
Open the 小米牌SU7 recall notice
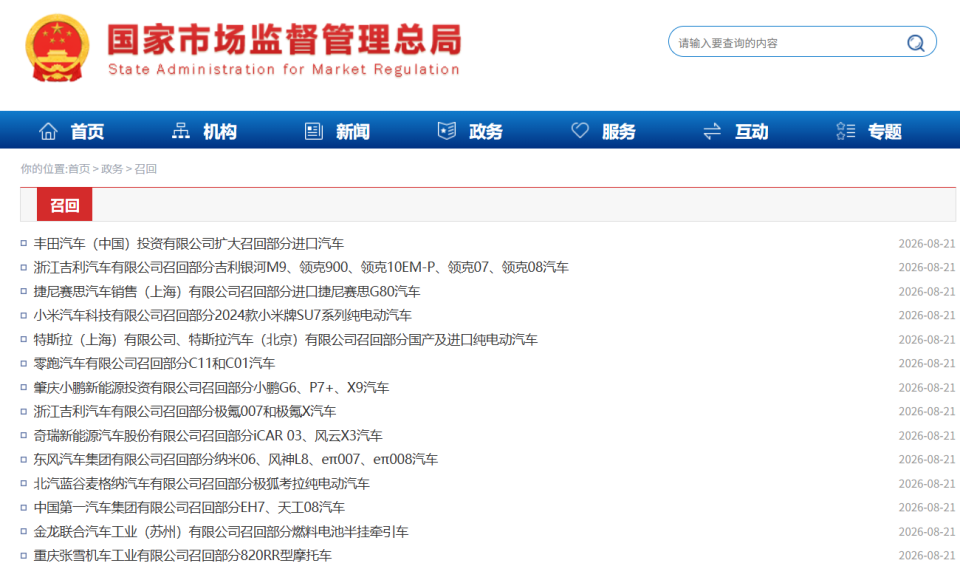[222, 315]
